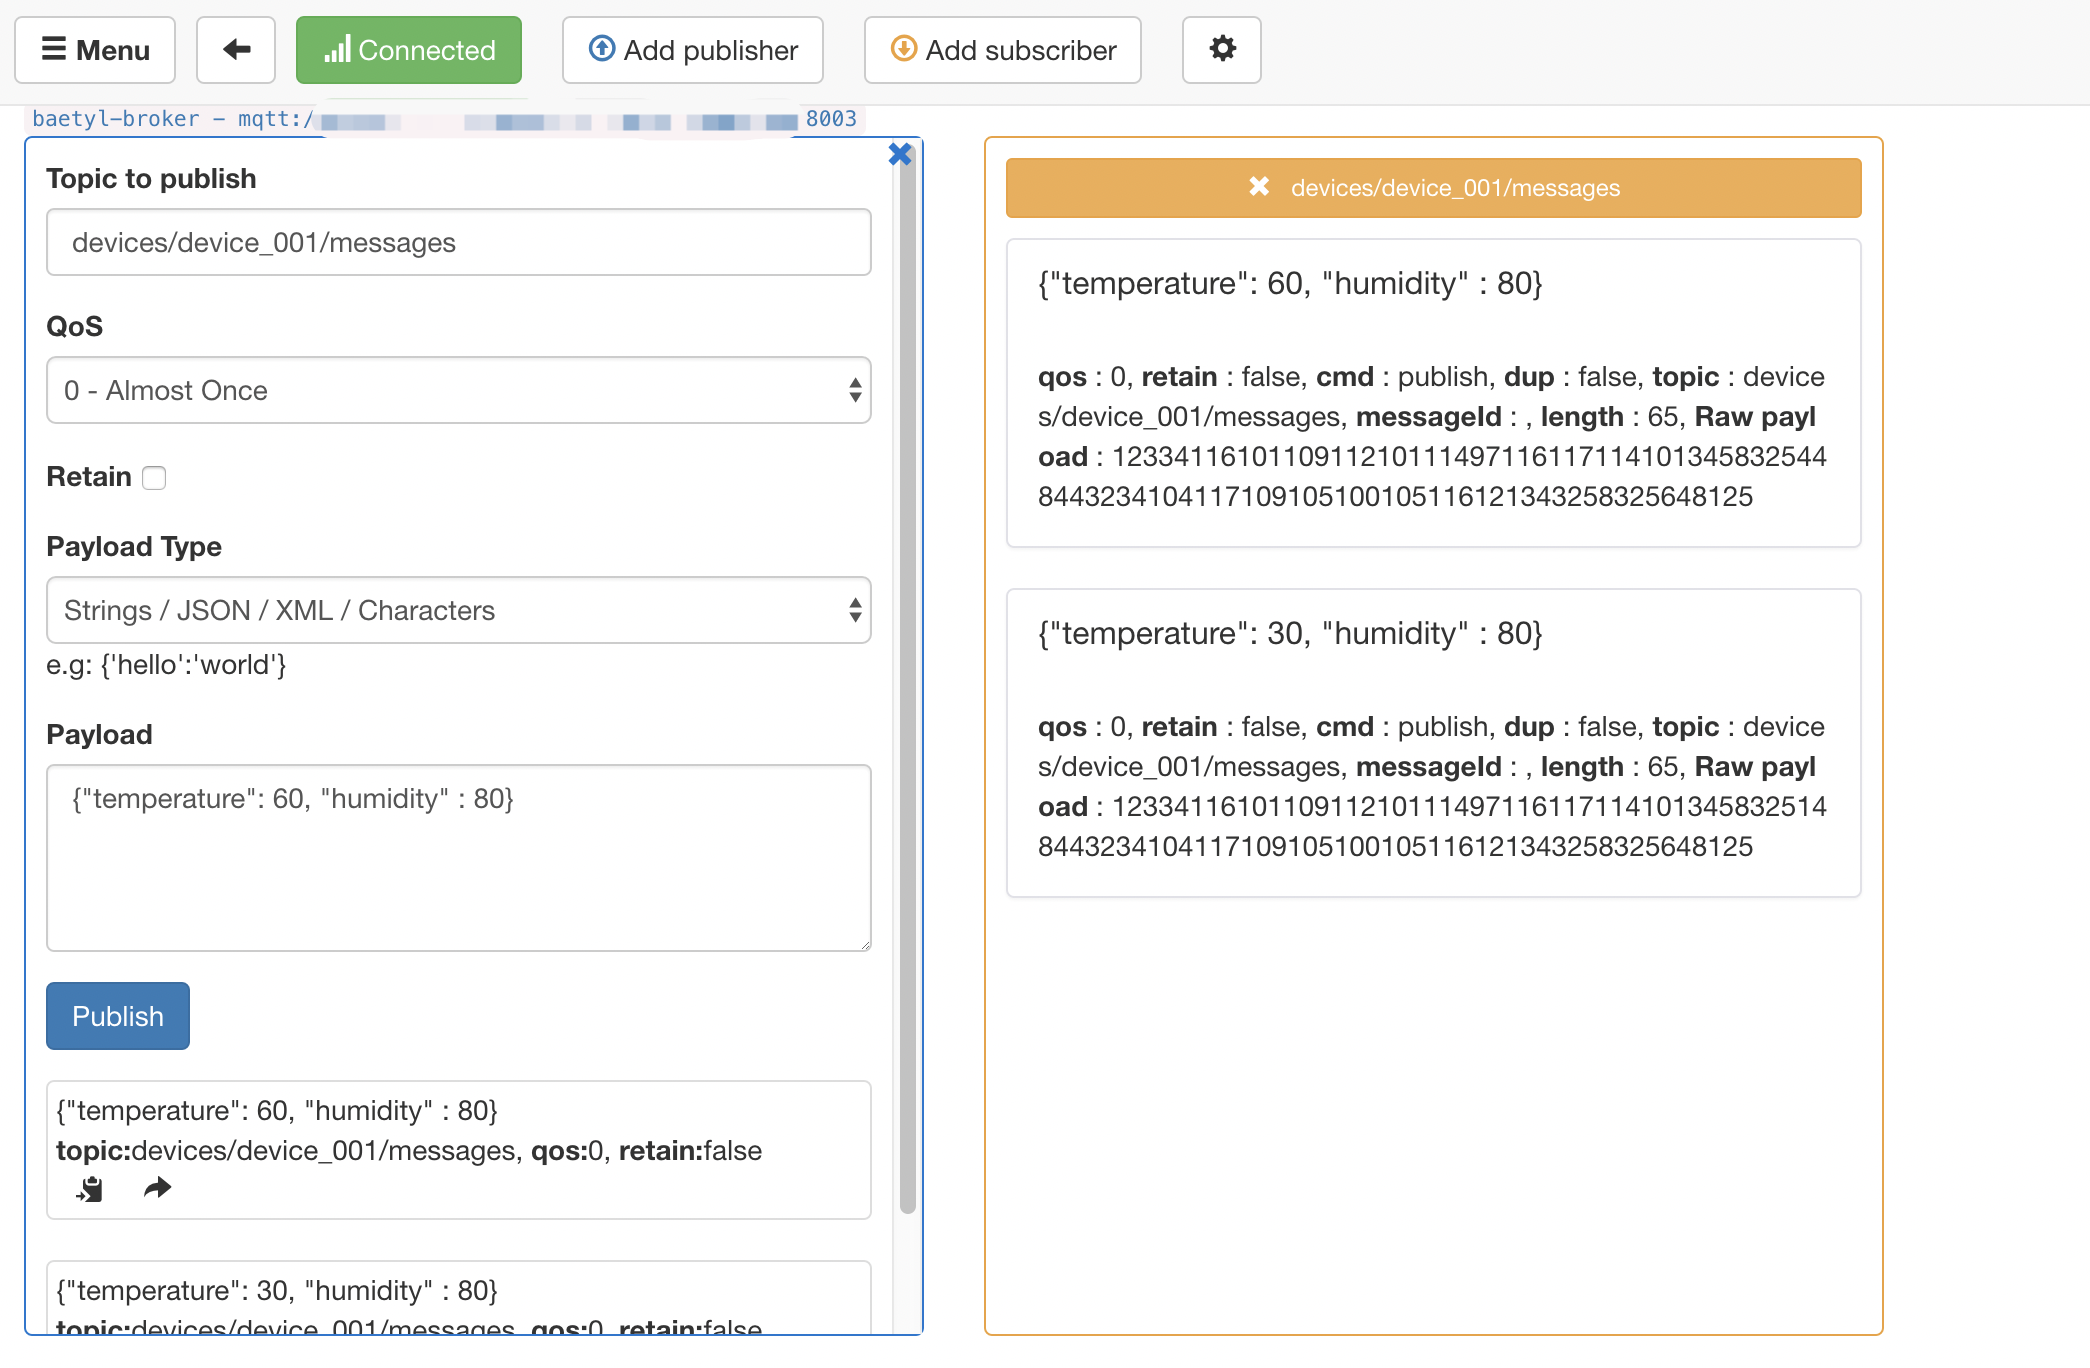
Task: Toggle the Connected status button
Action: click(x=409, y=50)
